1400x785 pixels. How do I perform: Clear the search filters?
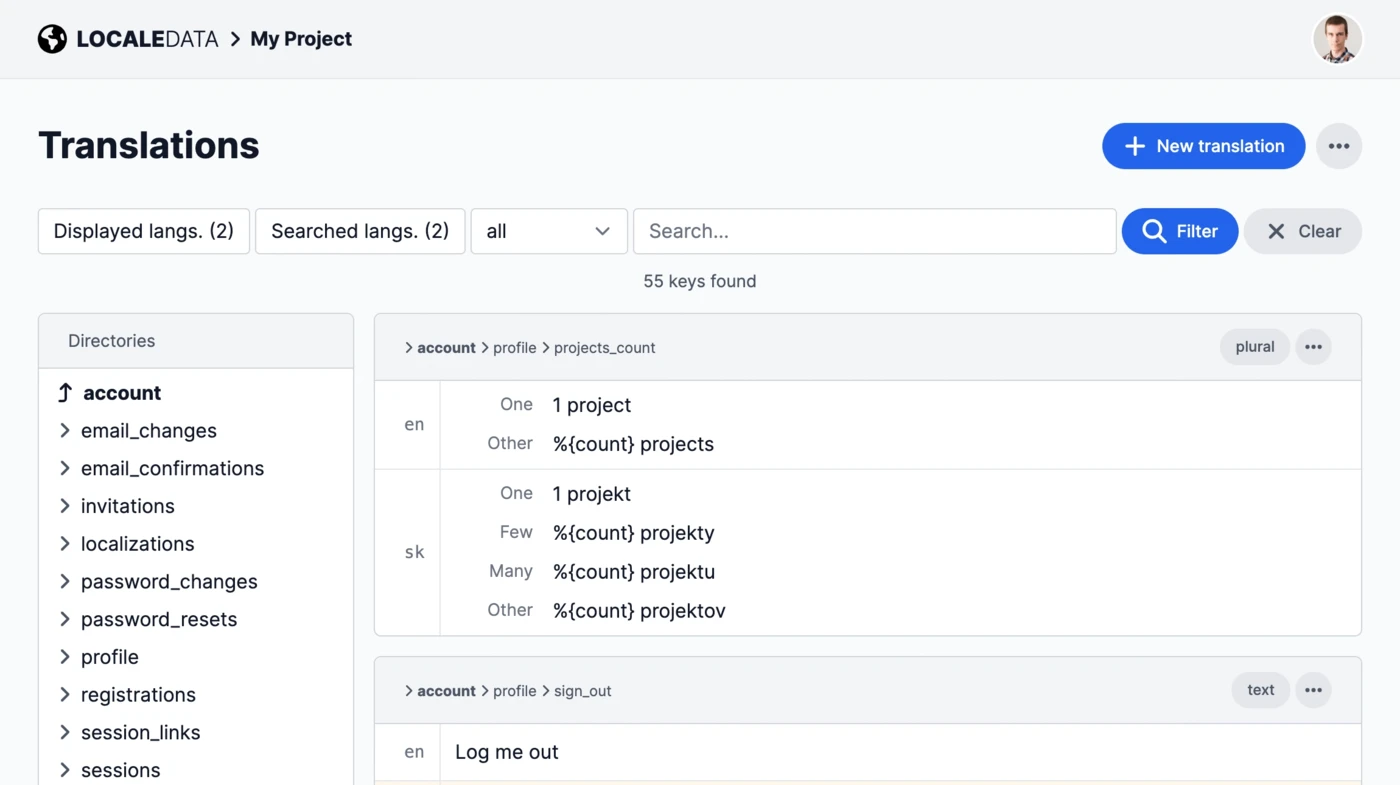pos(1303,231)
